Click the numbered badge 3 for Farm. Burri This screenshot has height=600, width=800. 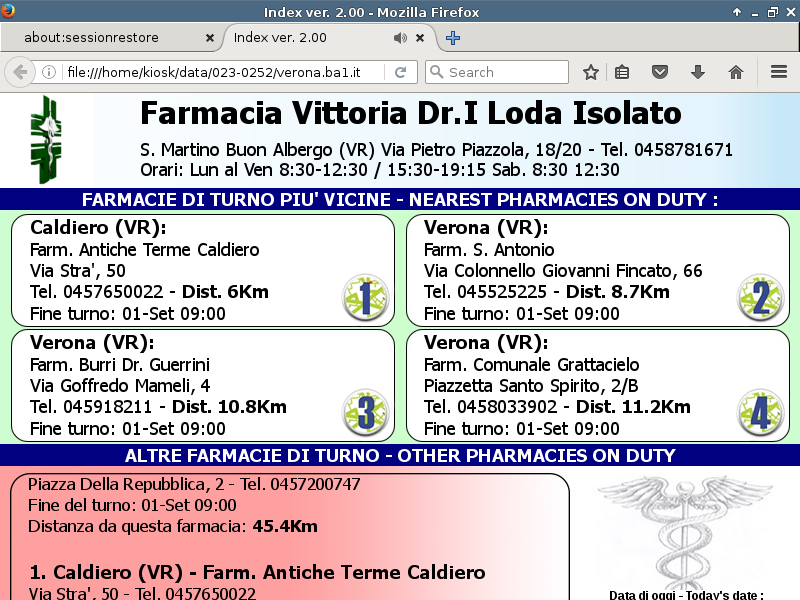(365, 413)
